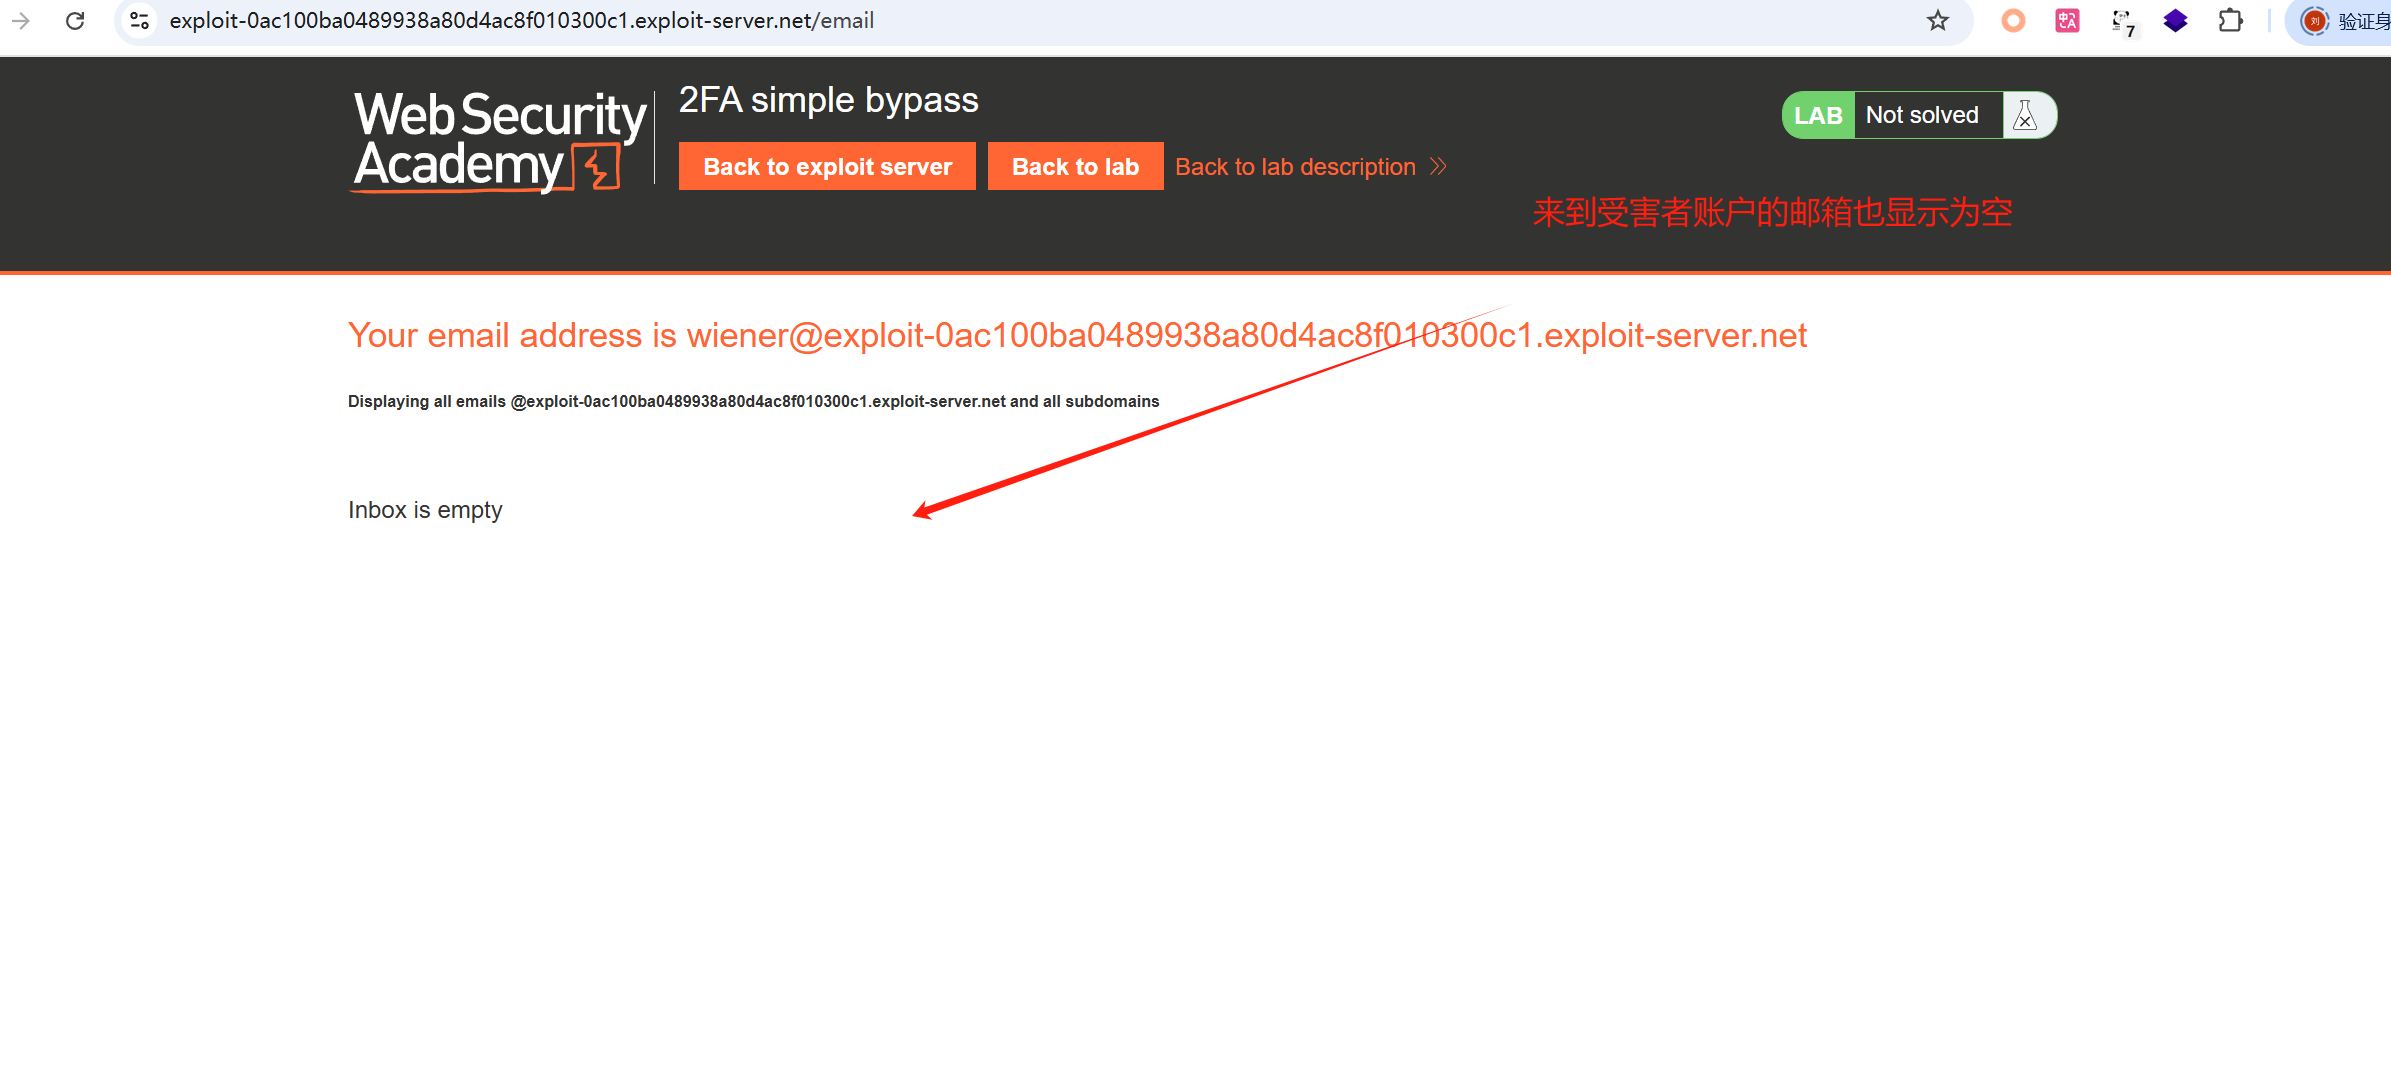Focus the browser address bar URL
This screenshot has height=1072, width=2391.
point(520,21)
